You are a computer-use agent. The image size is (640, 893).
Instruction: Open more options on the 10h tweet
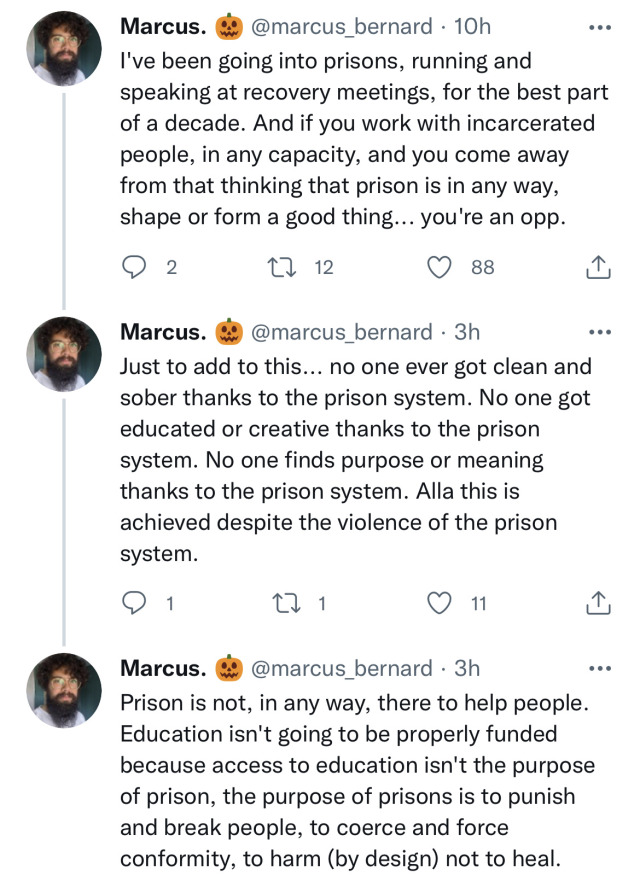tap(599, 25)
